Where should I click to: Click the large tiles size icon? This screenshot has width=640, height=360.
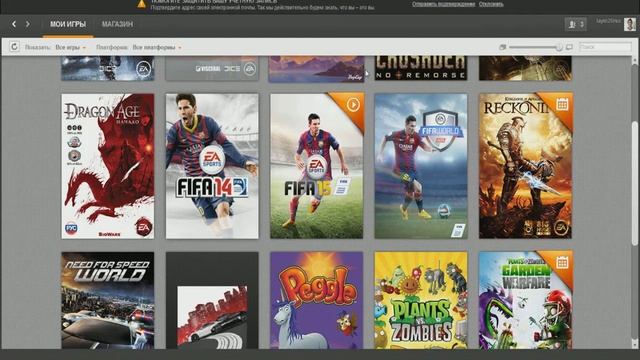pyautogui.click(x=569, y=47)
